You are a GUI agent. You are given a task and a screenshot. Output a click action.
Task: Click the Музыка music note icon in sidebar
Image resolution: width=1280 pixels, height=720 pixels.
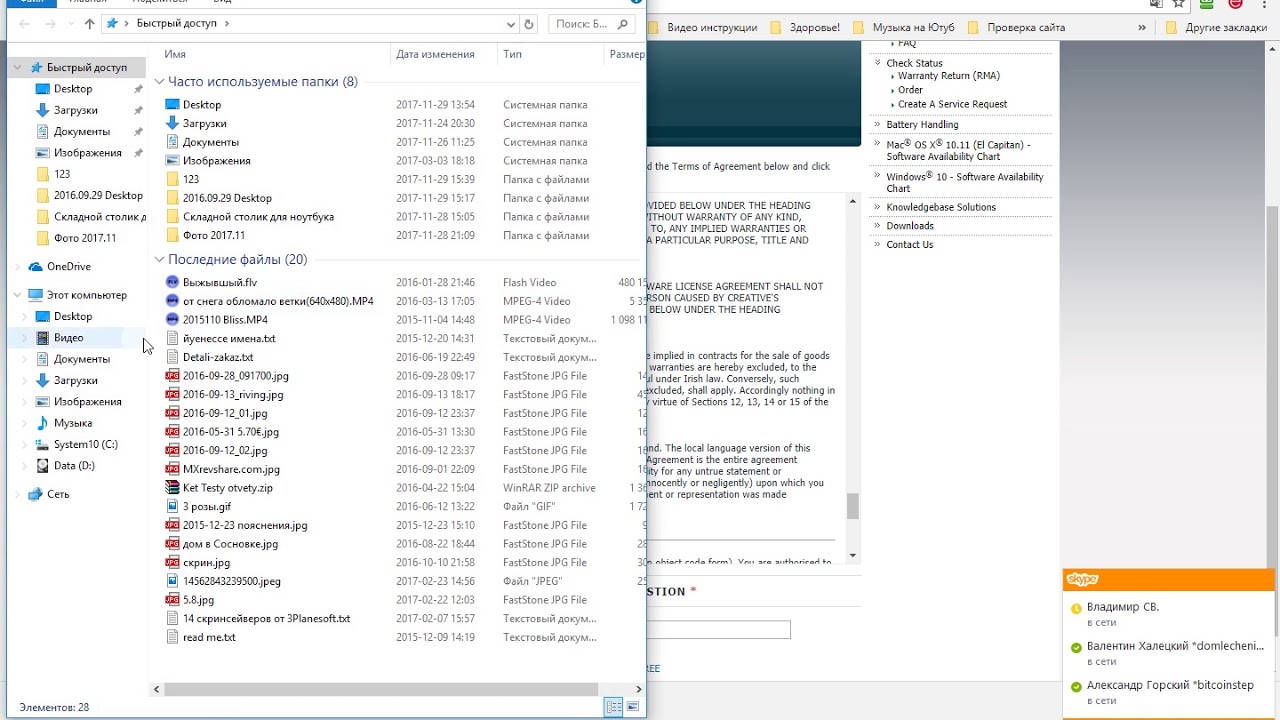click(x=42, y=423)
